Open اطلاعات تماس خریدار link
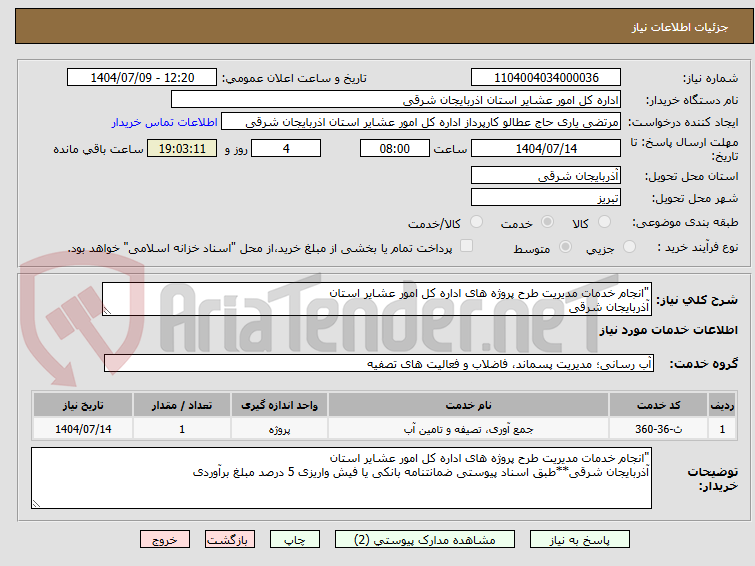The image size is (755, 566). 165,122
